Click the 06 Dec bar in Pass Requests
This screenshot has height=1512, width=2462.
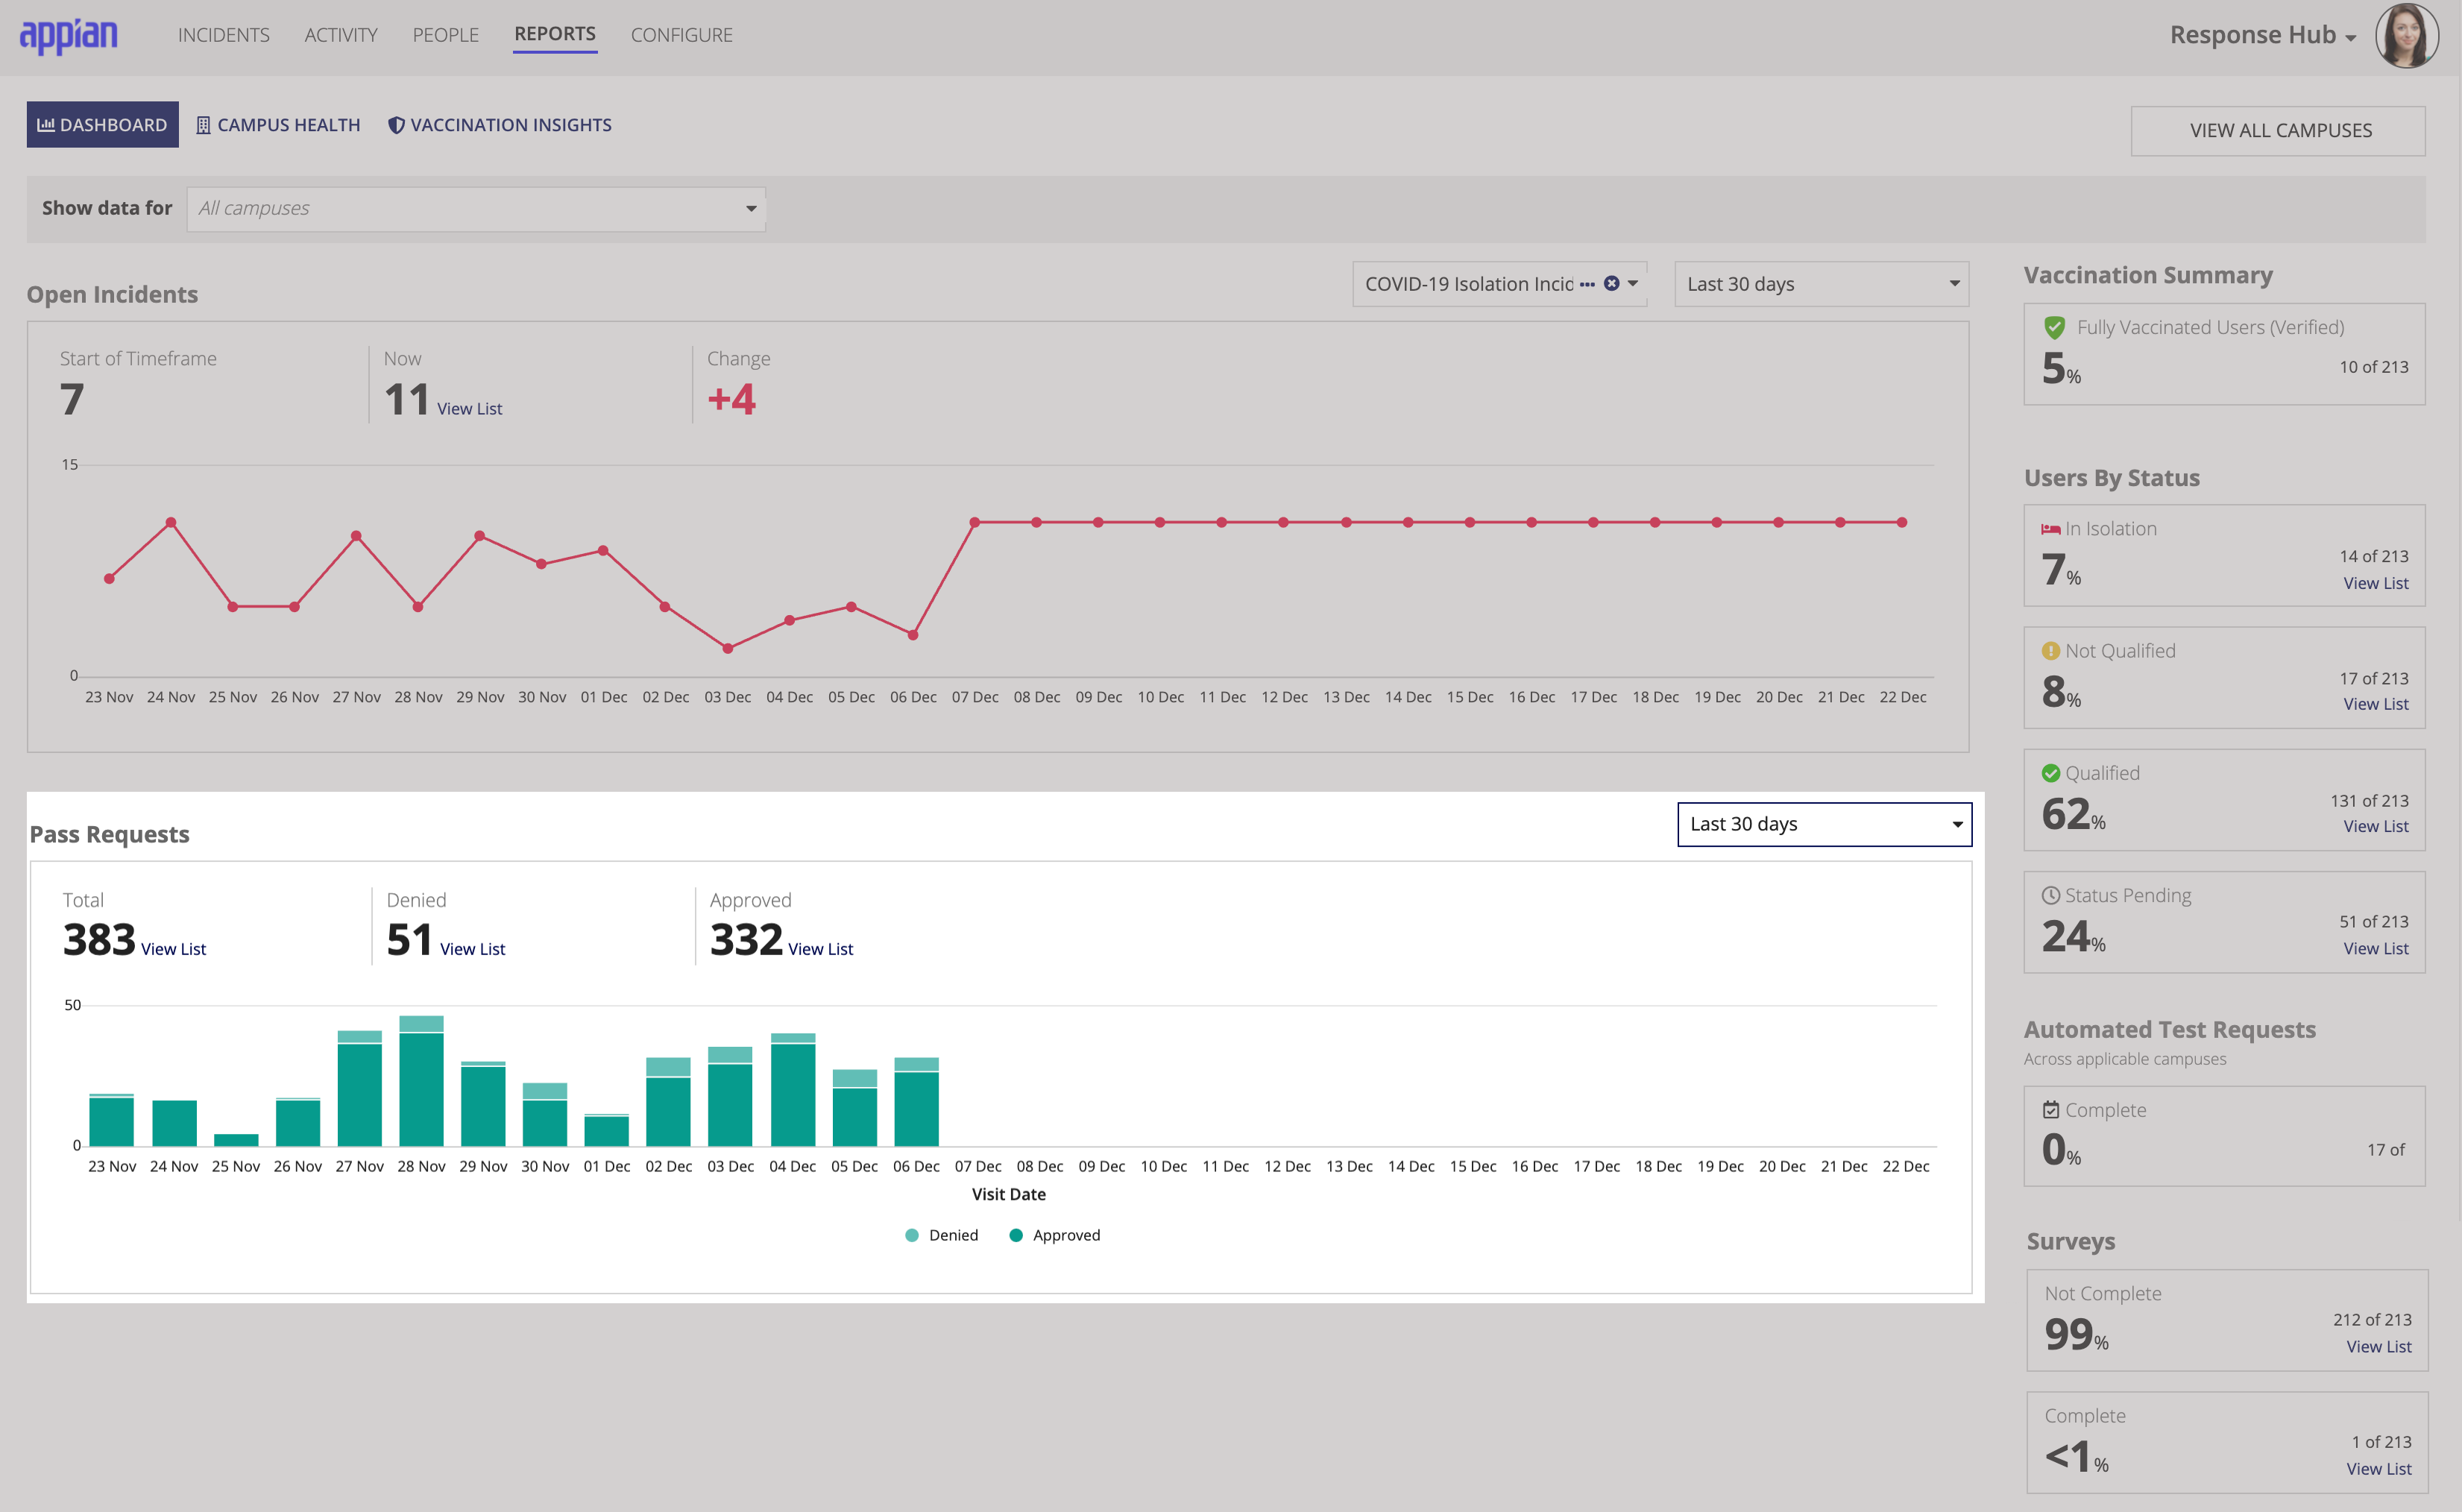tap(916, 1102)
